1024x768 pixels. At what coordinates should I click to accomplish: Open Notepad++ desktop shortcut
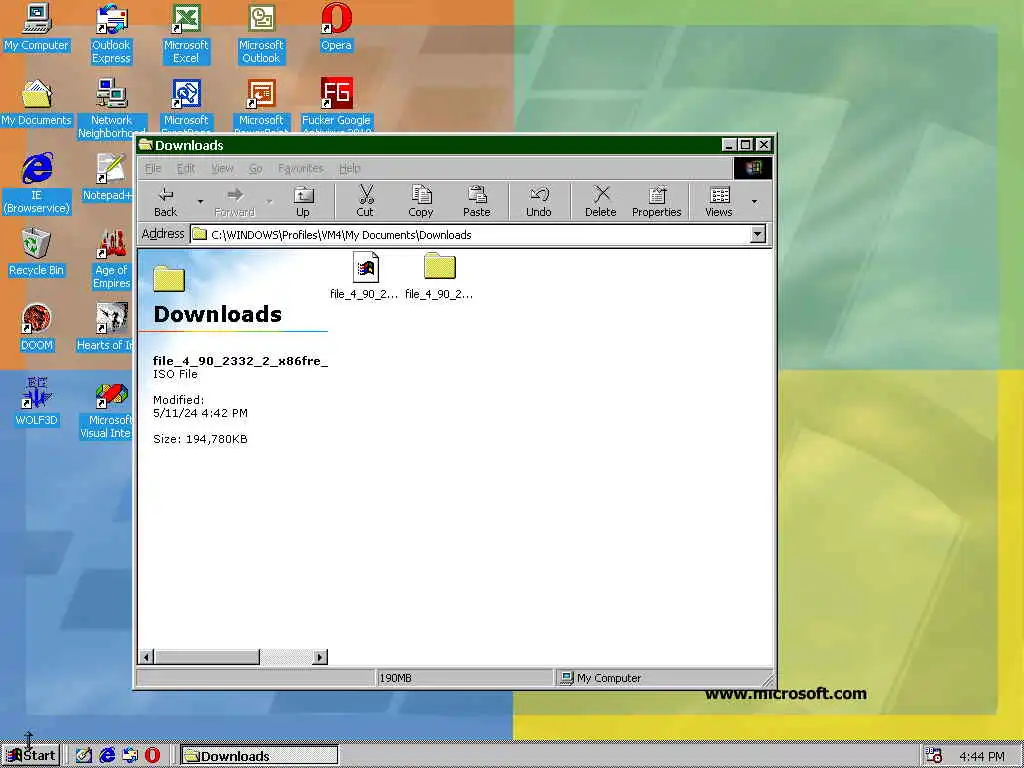click(109, 177)
